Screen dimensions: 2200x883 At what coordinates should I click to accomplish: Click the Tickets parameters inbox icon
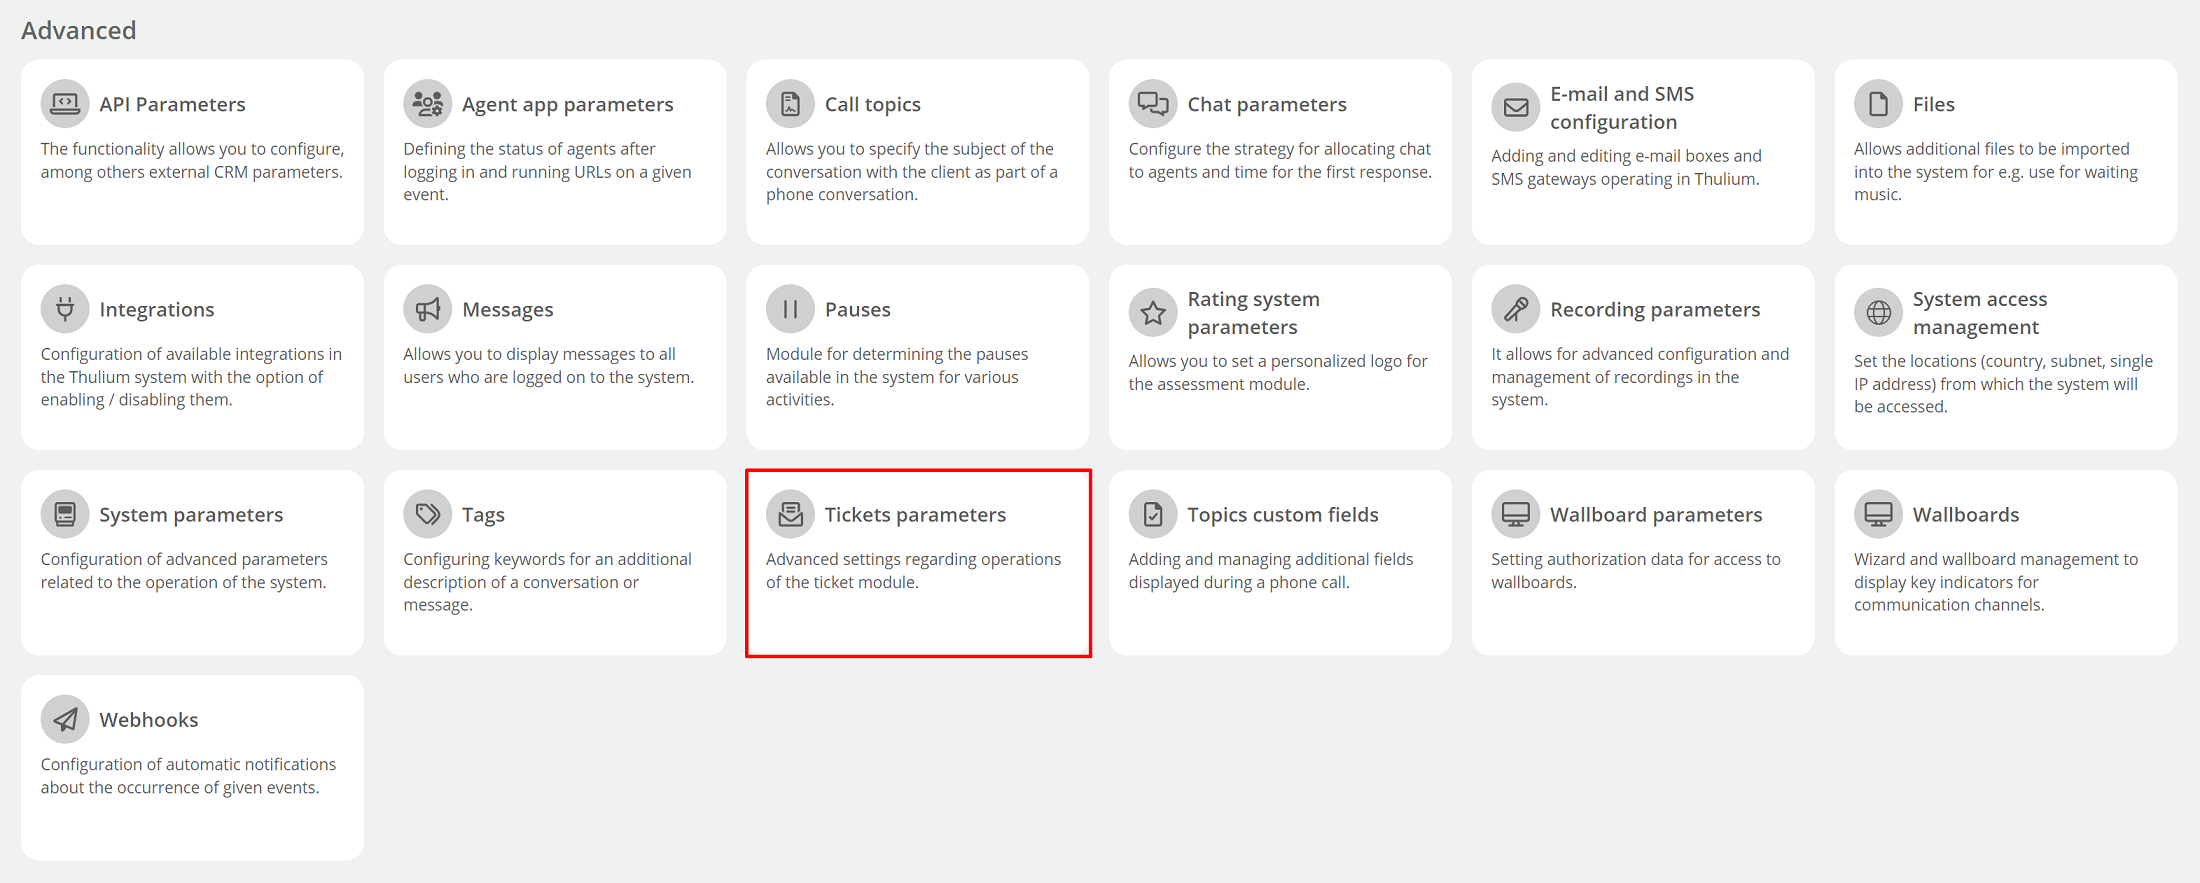pos(790,514)
